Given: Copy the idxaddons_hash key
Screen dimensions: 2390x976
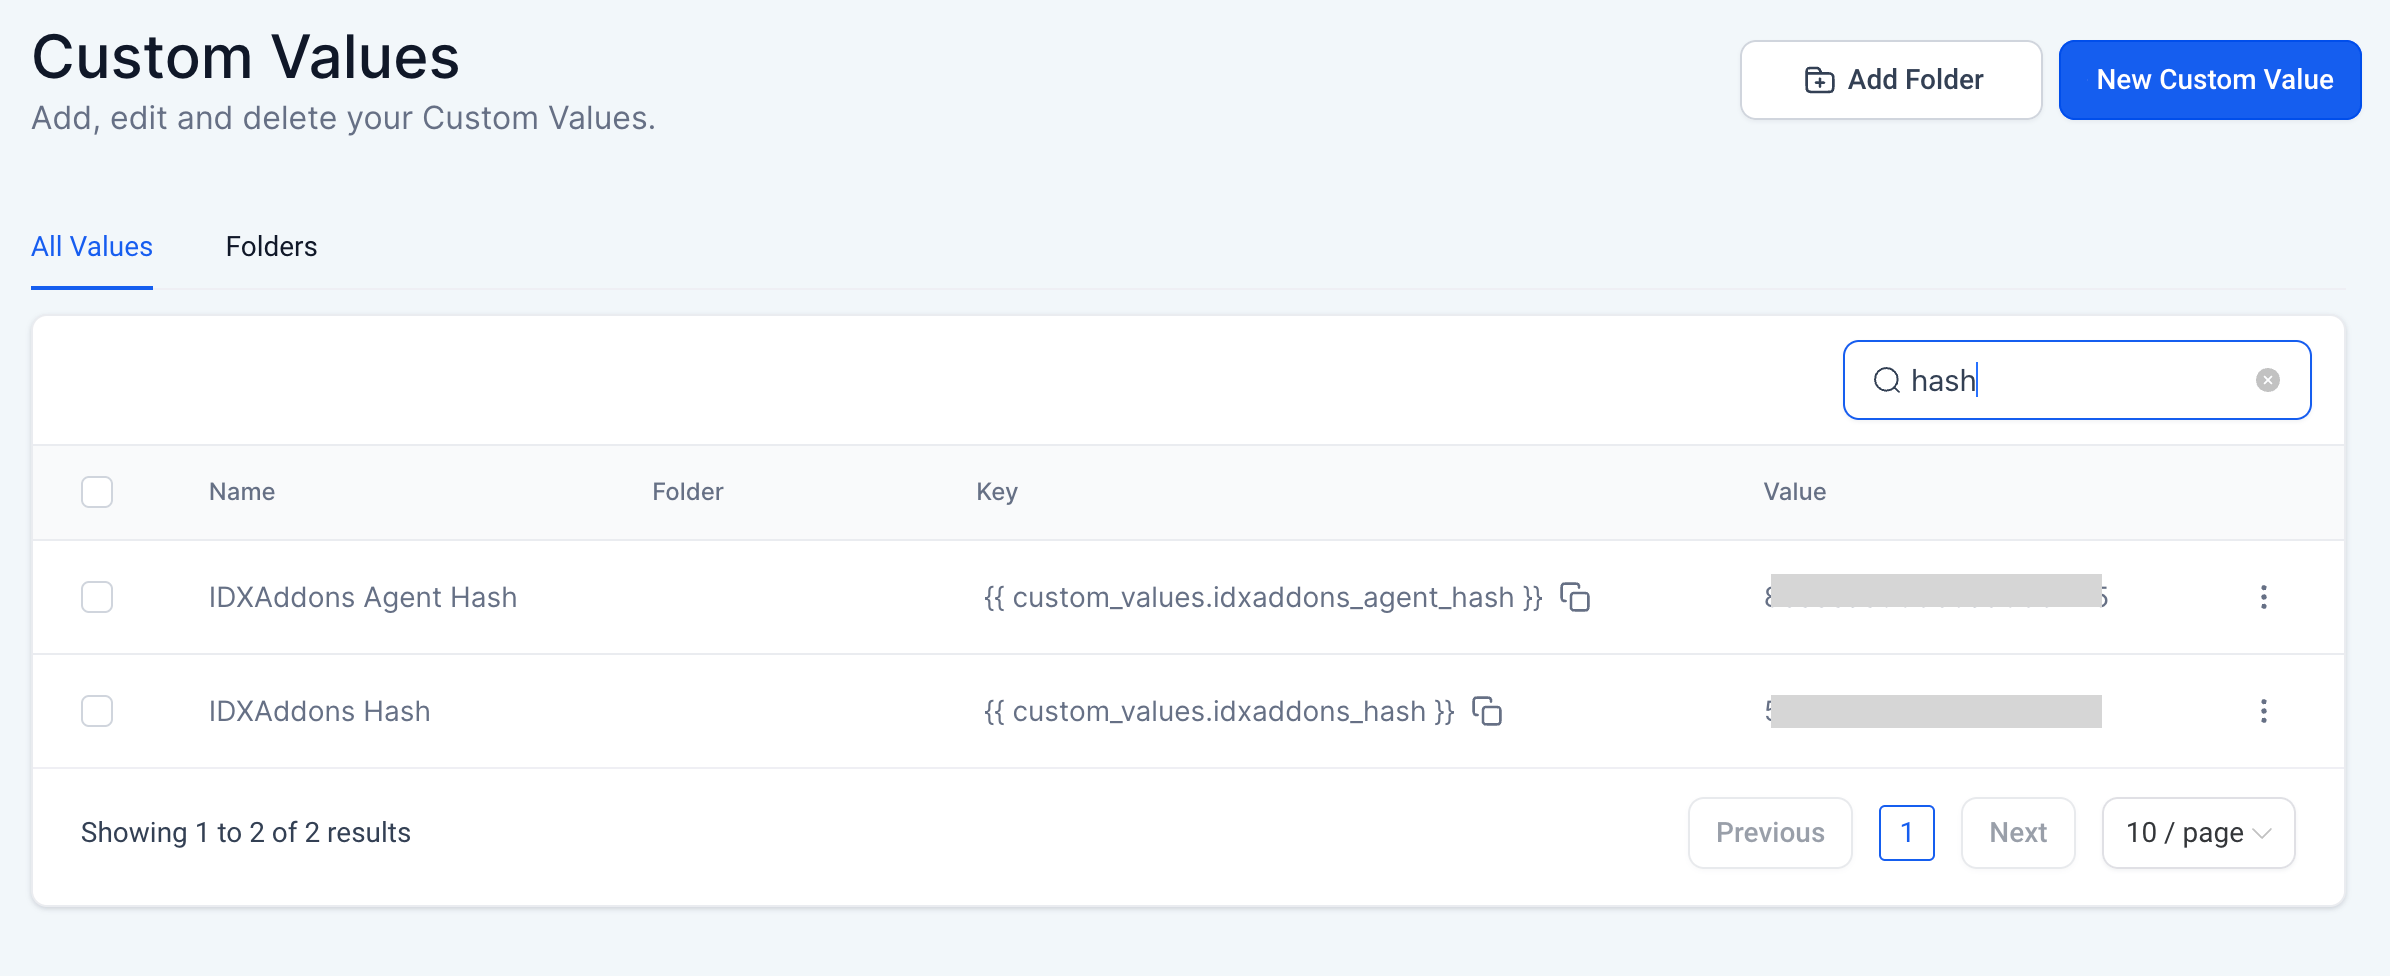Looking at the screenshot, I should (x=1487, y=711).
